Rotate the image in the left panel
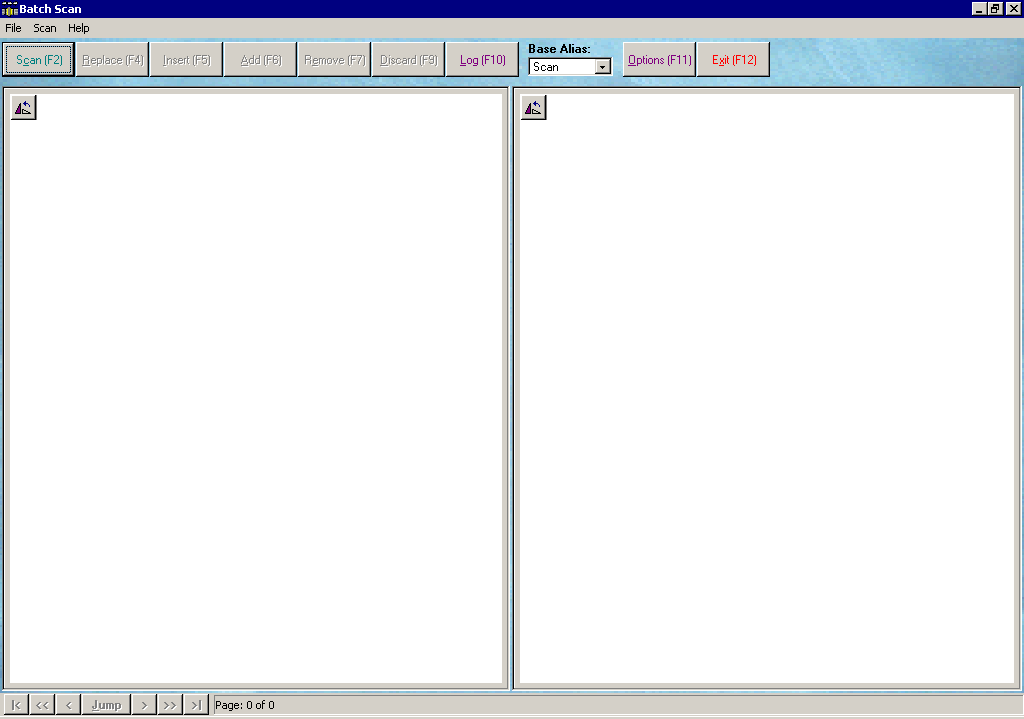Screen dimensions: 1024x719 point(23,107)
